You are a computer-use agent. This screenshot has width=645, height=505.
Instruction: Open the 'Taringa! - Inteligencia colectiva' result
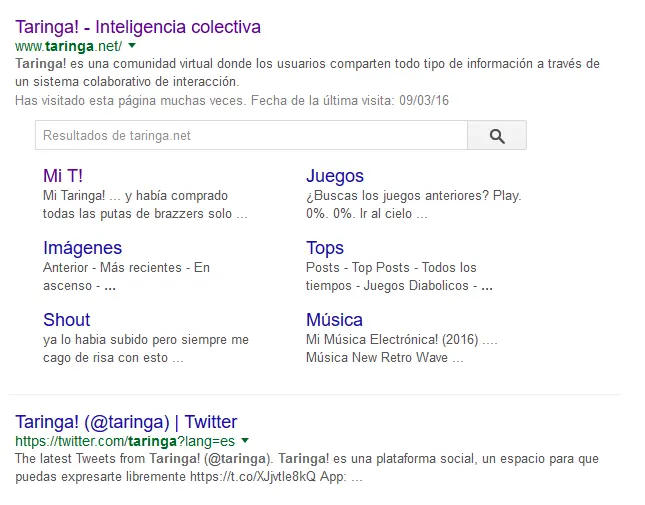[x=138, y=27]
